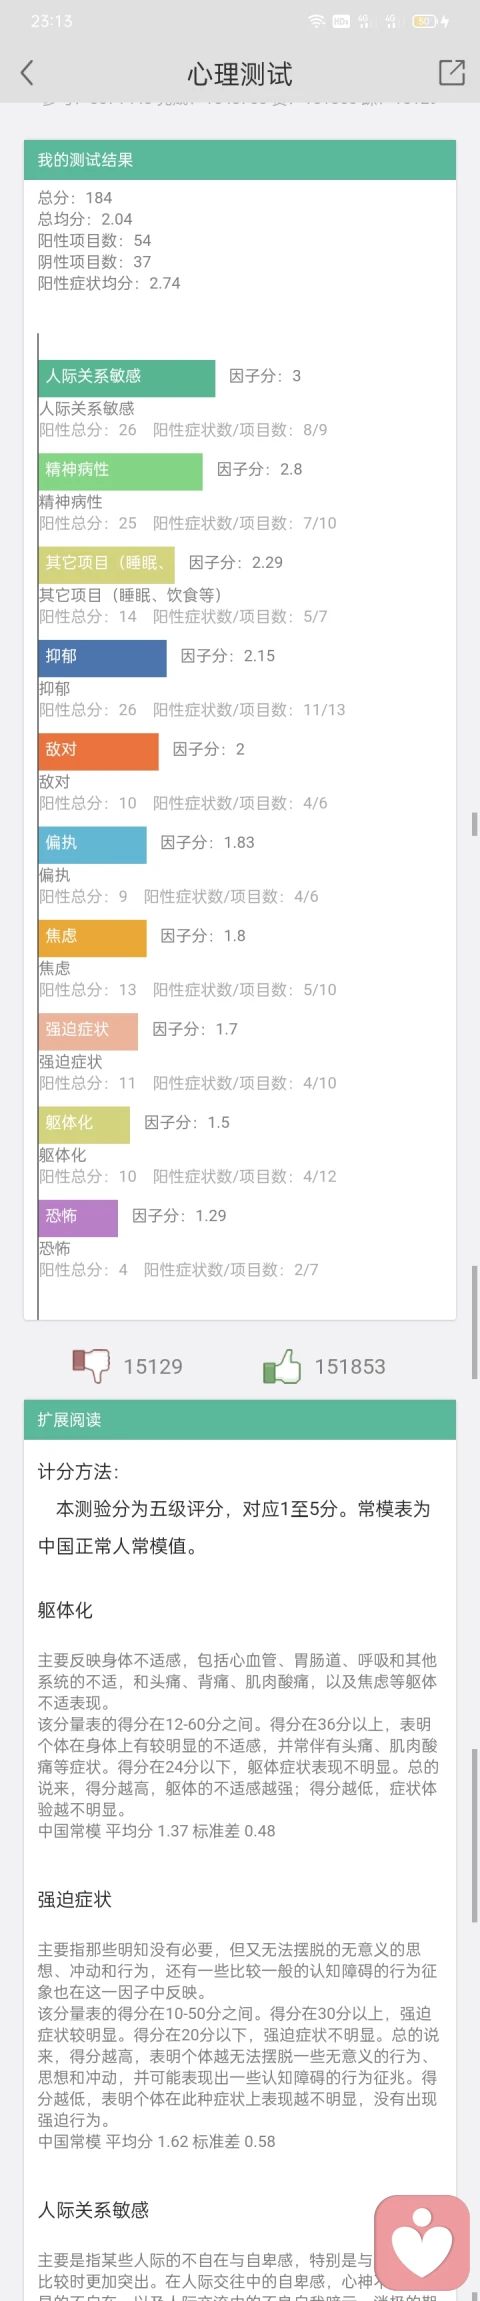Select the 人际关系敏感 green bar
This screenshot has height=2301, width=480.
[127, 377]
